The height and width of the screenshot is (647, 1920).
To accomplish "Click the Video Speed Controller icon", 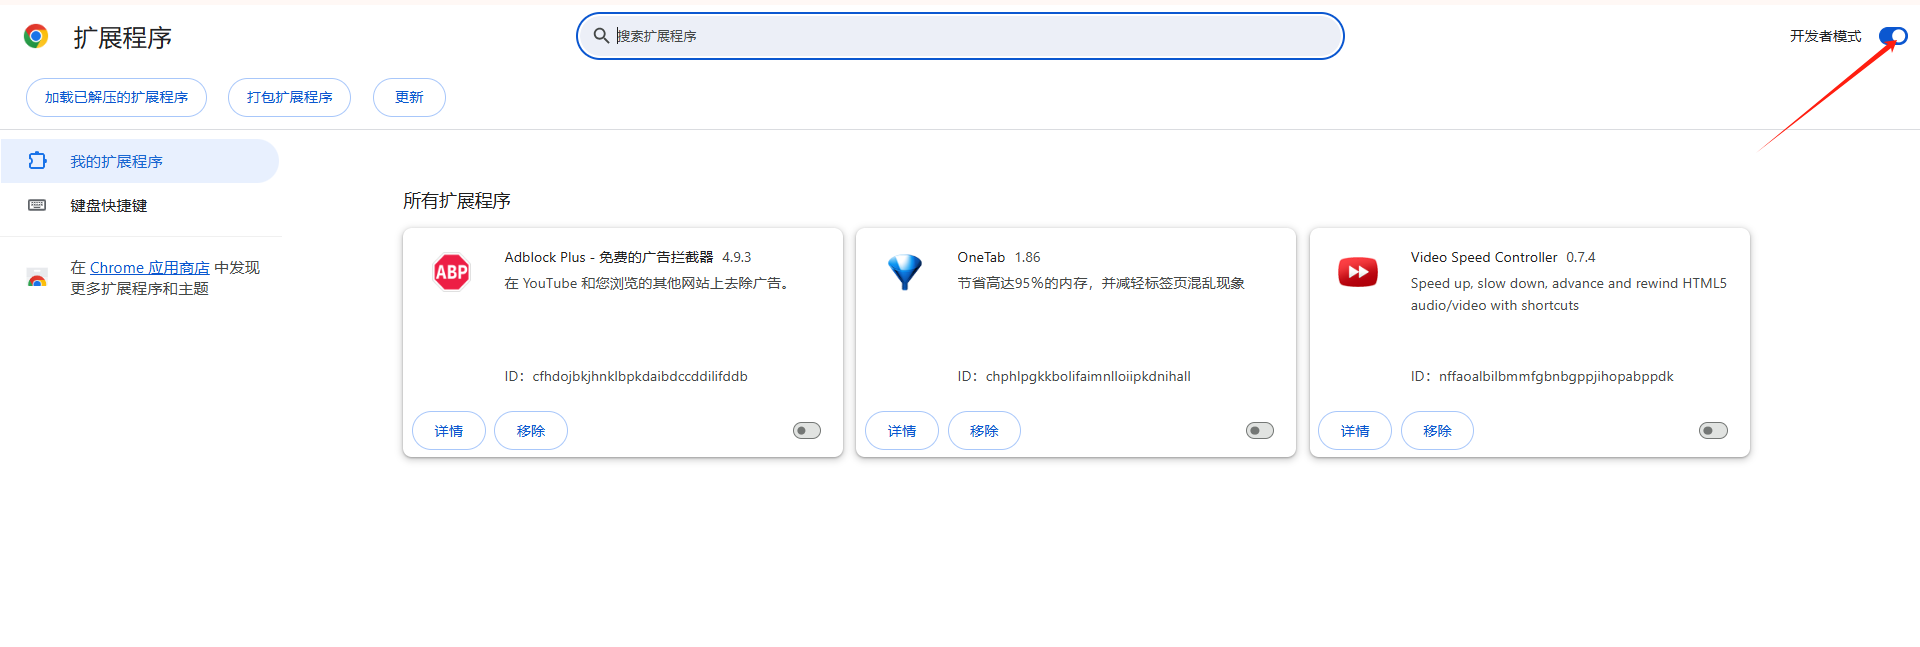I will pyautogui.click(x=1358, y=272).
